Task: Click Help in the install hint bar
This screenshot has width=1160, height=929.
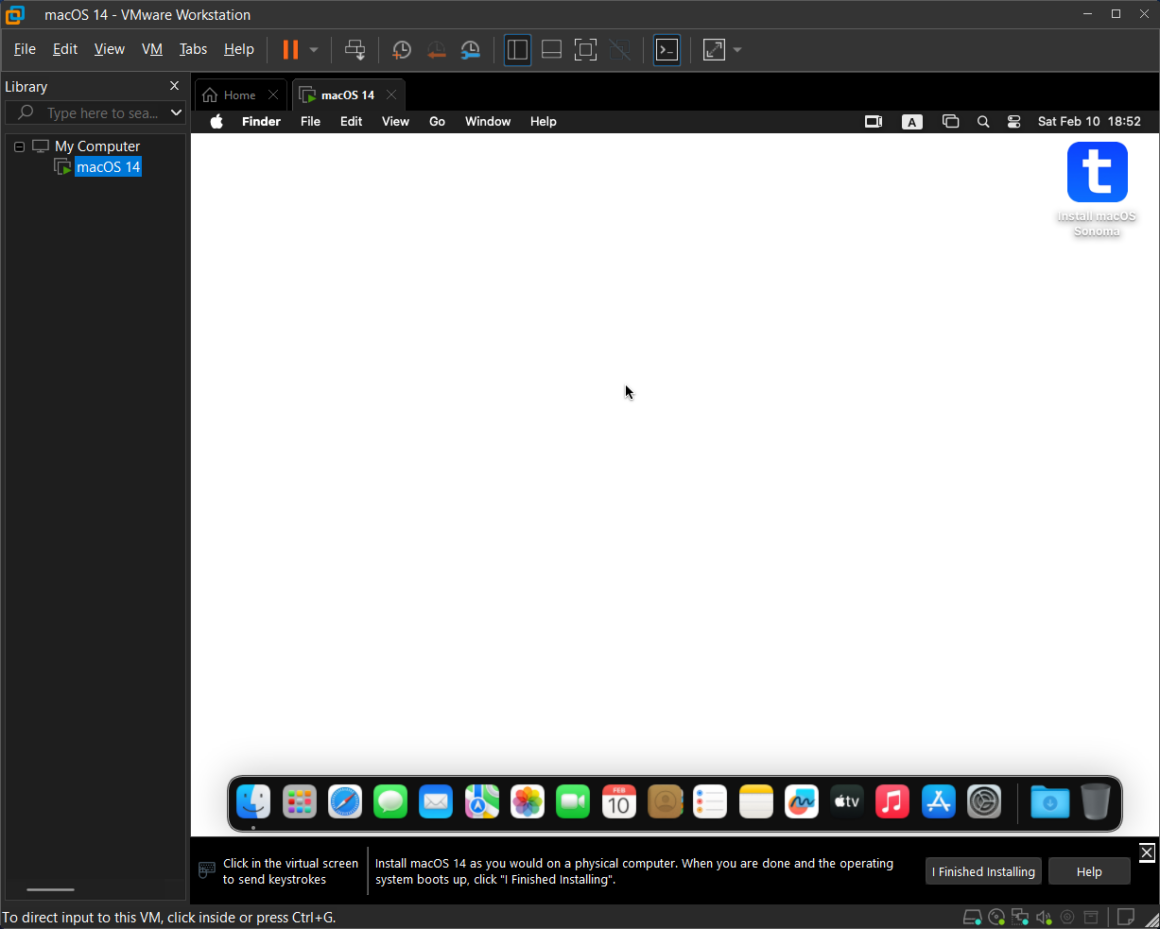Action: coord(1089,871)
